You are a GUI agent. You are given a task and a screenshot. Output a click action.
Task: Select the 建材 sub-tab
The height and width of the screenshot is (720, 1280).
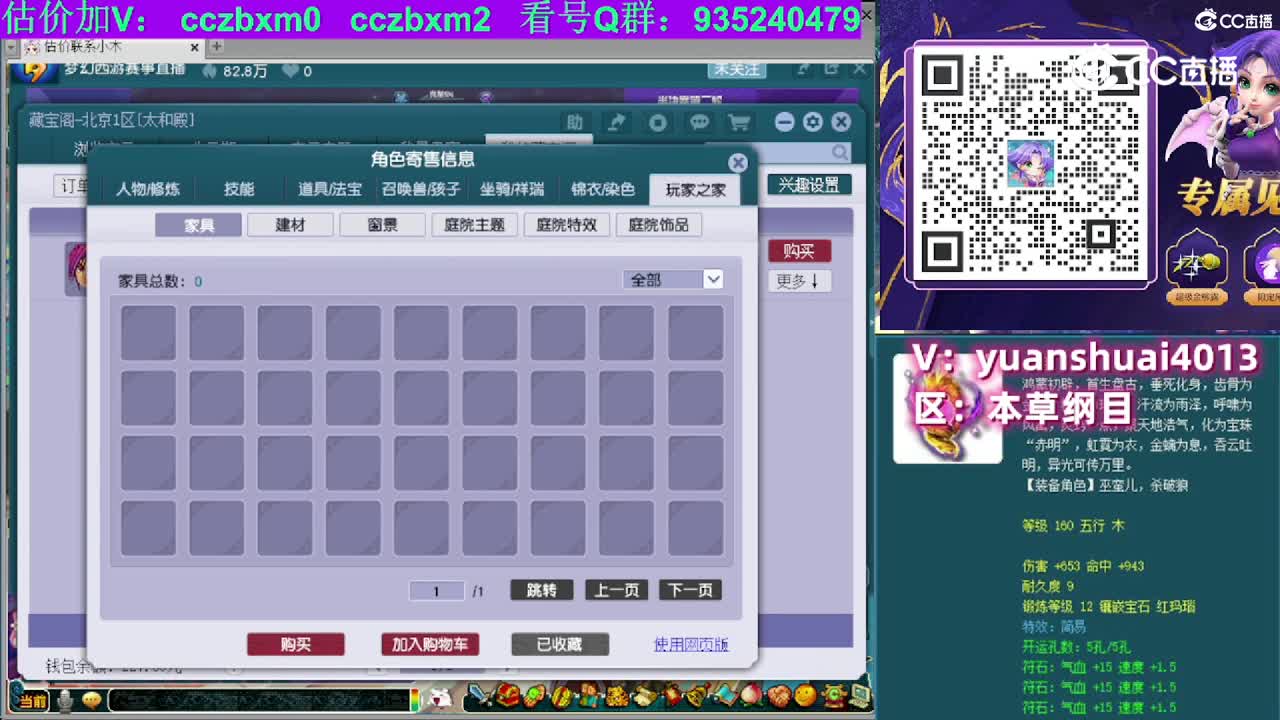click(290, 225)
